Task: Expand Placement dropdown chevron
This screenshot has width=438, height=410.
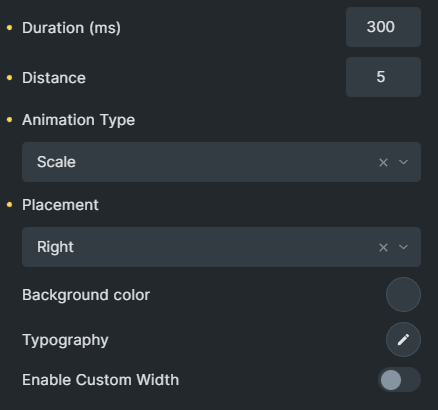Action: [x=403, y=247]
